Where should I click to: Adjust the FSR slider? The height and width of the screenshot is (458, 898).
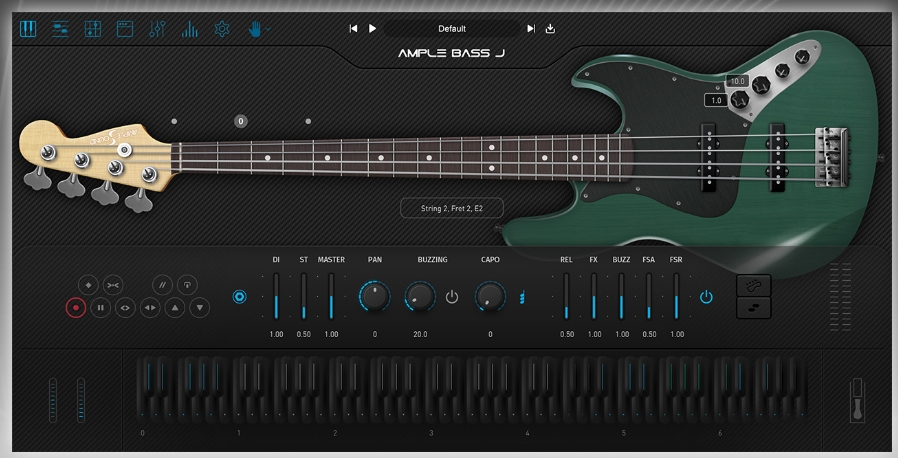click(x=676, y=296)
